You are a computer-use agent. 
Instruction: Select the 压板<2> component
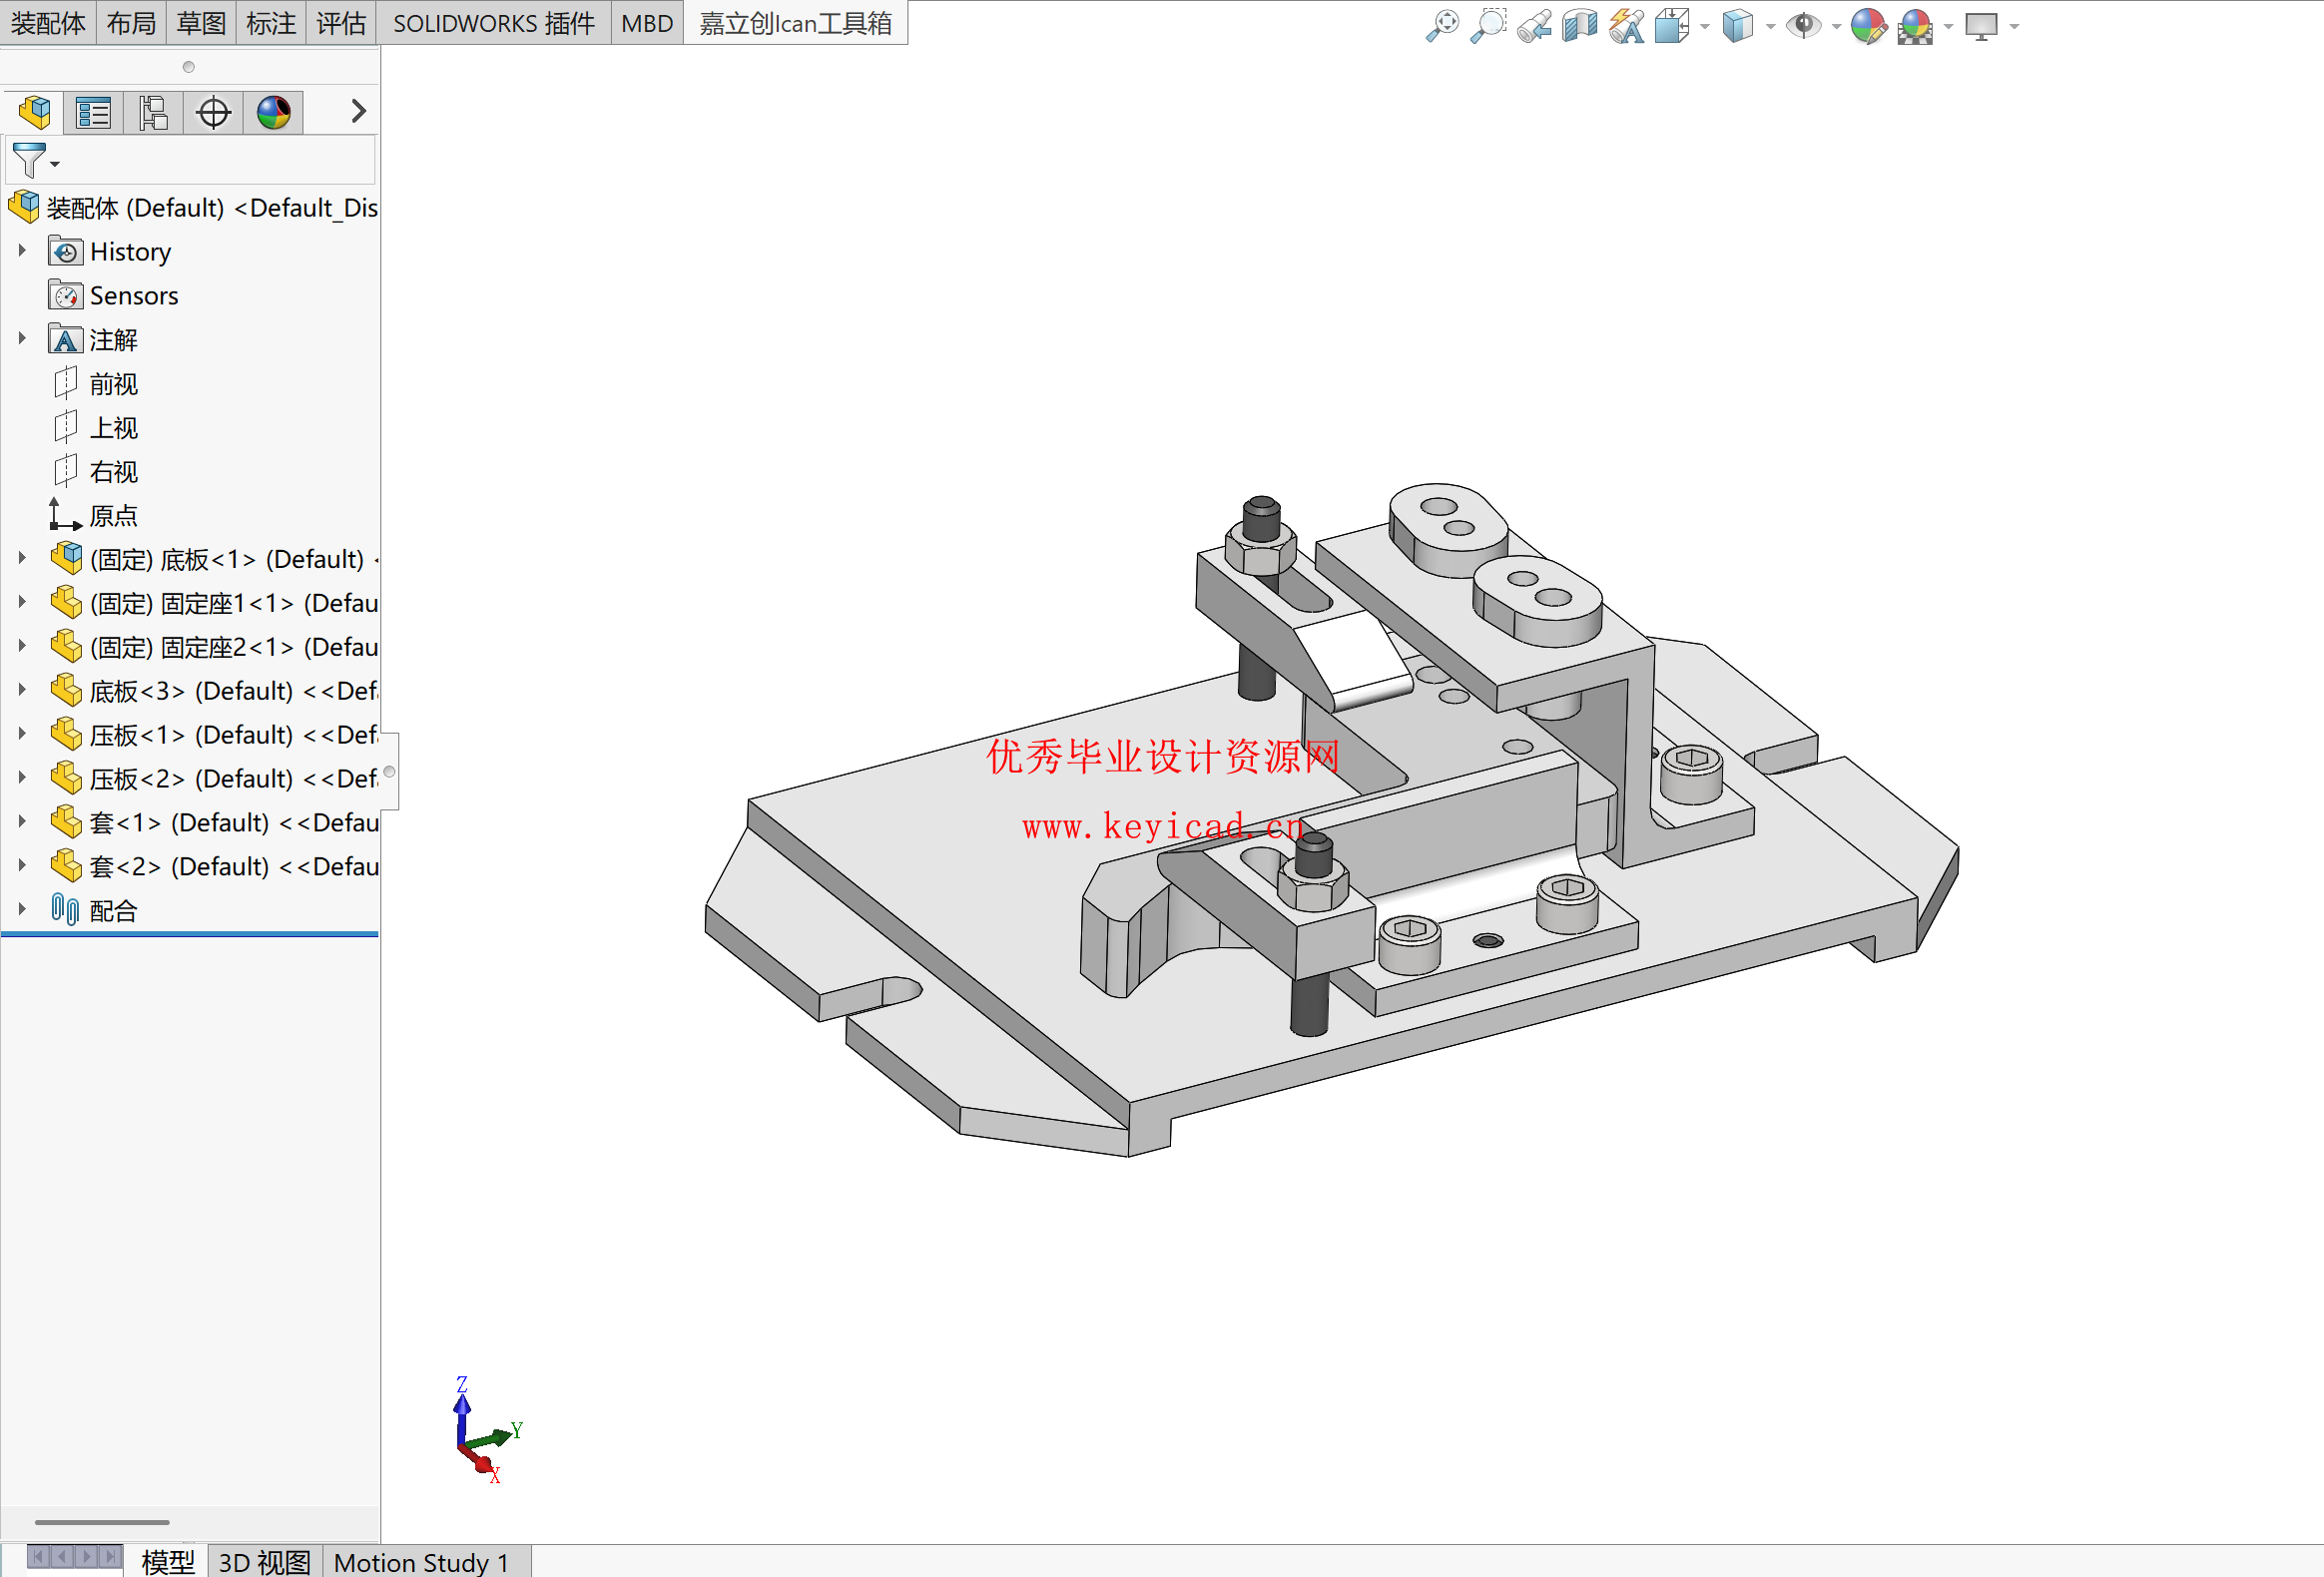click(x=214, y=779)
